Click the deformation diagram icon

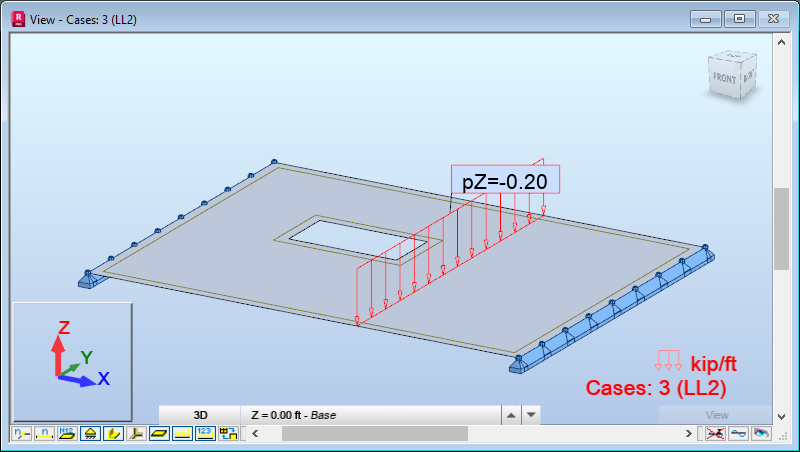(738, 434)
